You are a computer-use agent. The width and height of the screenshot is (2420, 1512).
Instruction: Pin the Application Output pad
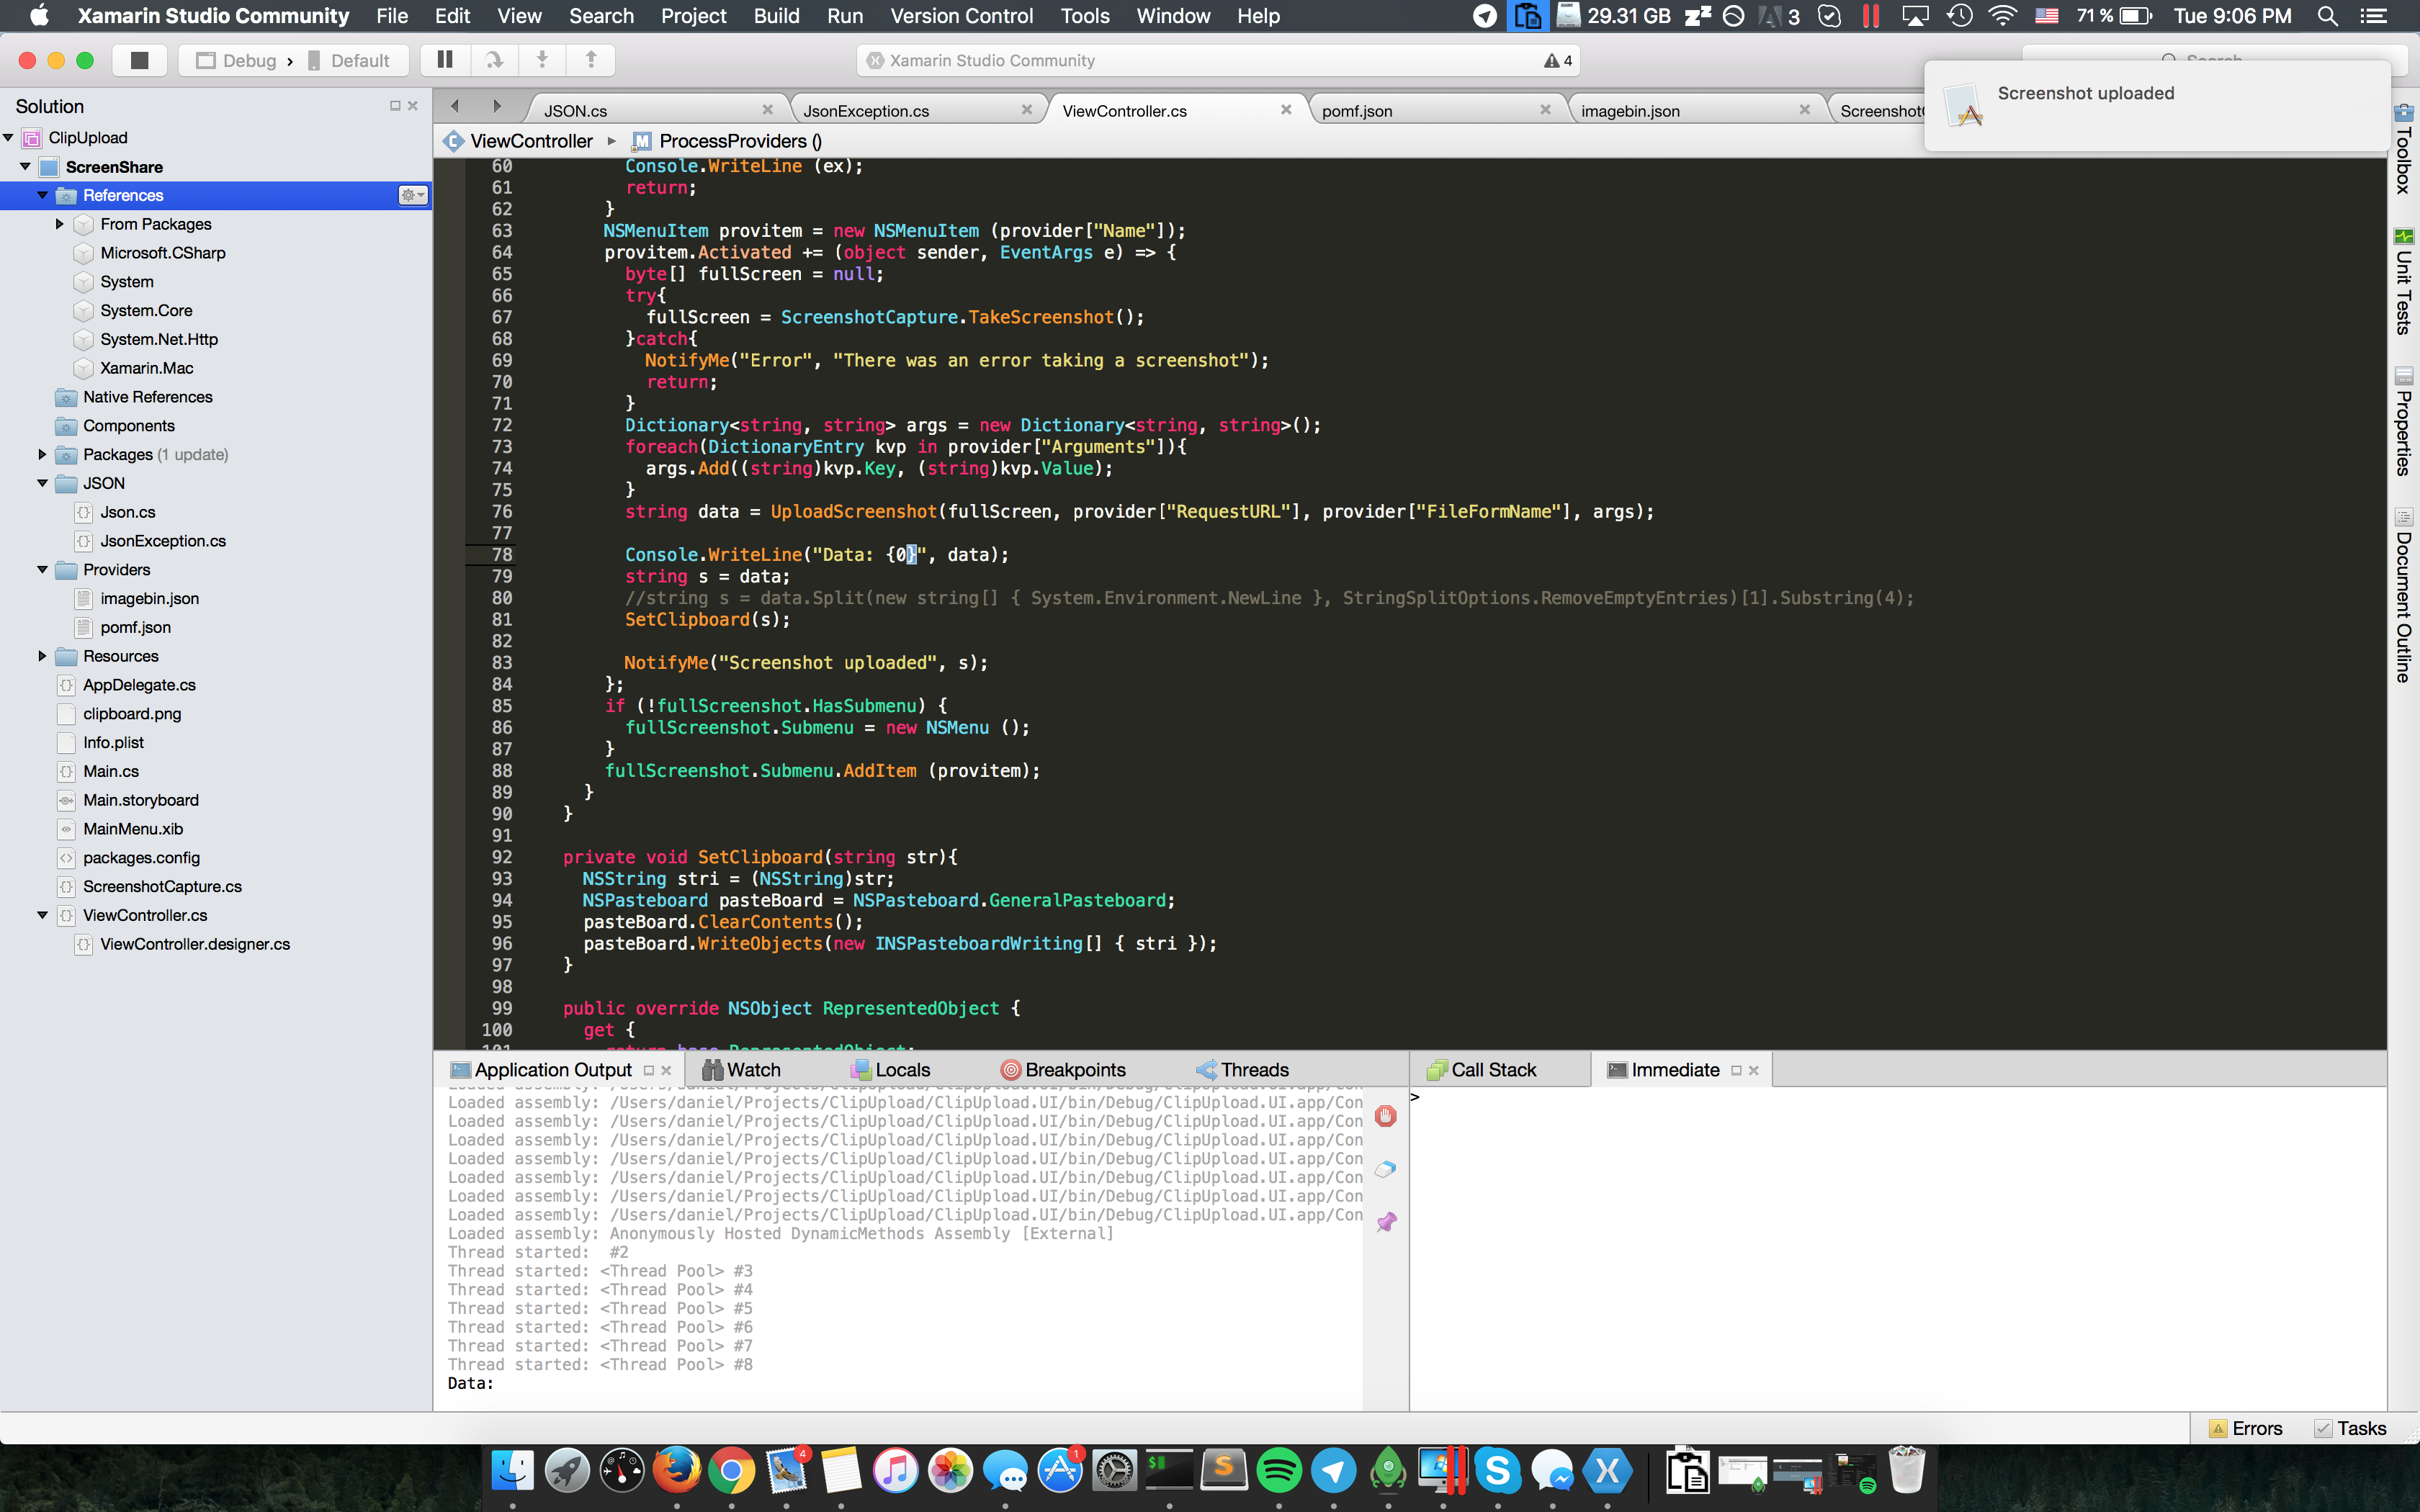point(1386,1222)
